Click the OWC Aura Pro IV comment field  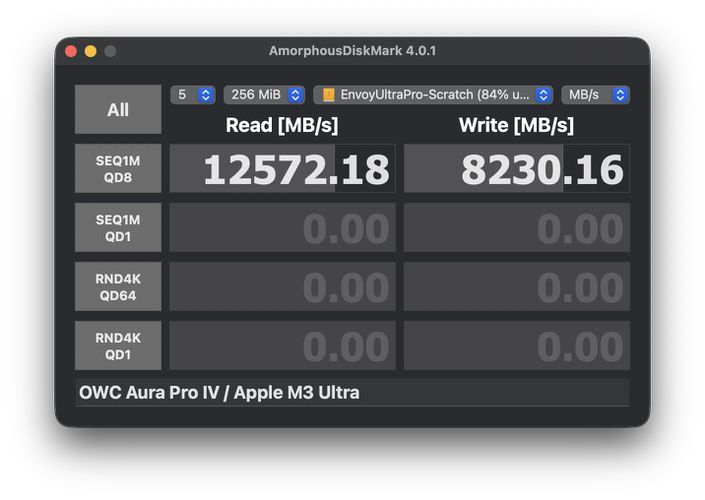(x=352, y=393)
